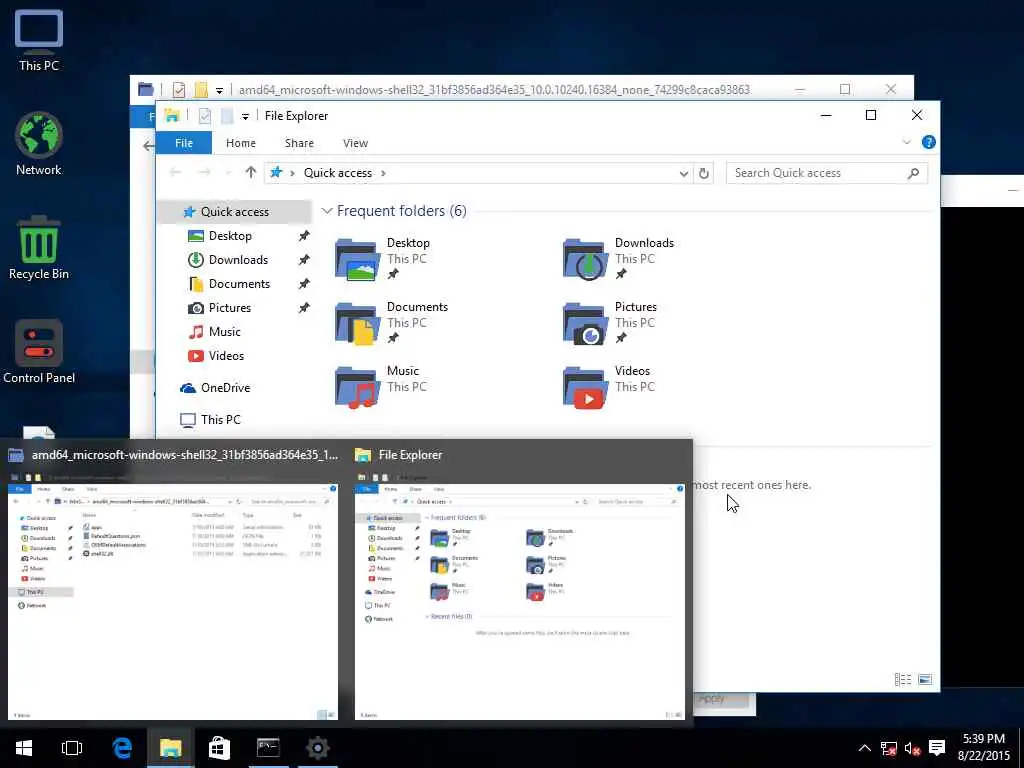Click the File Explorer taskbar icon
The height and width of the screenshot is (768, 1024).
click(x=170, y=748)
